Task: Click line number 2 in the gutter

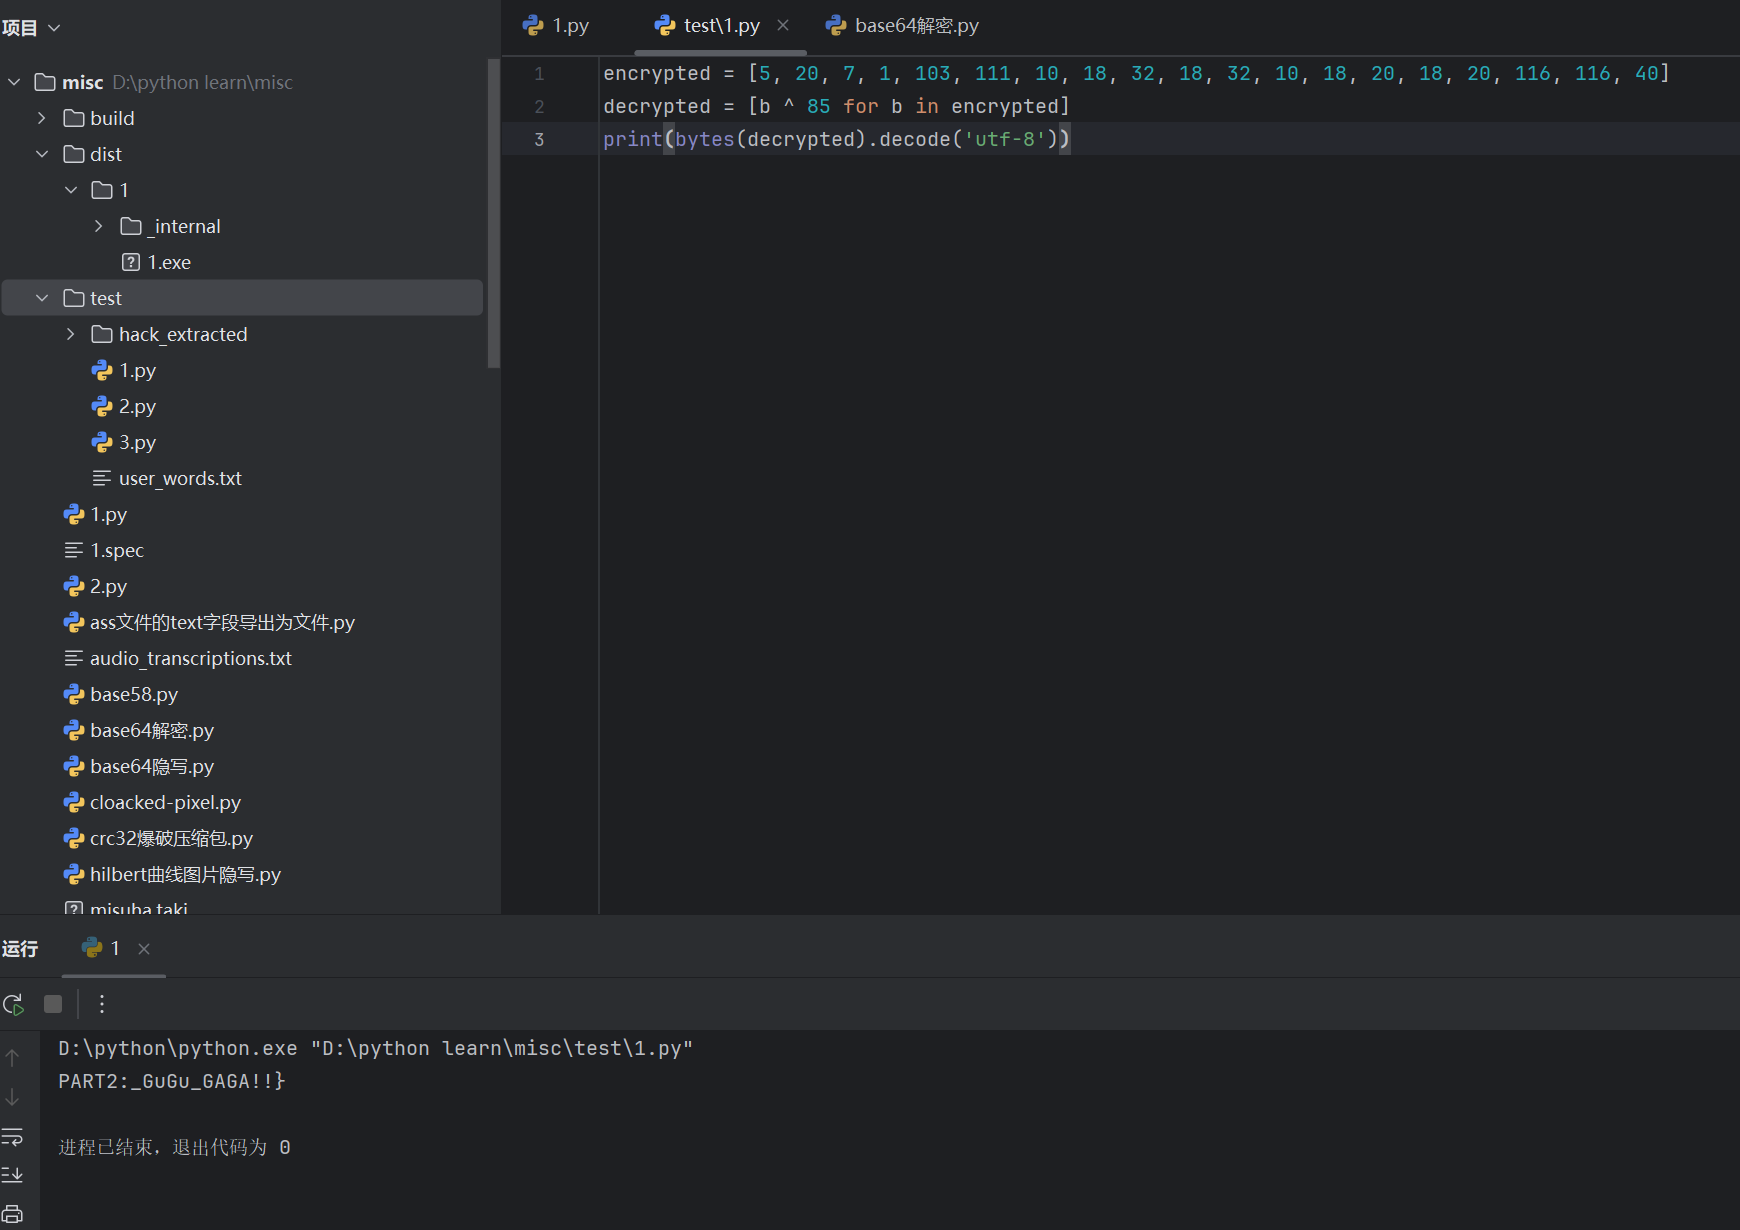Action: pos(539,106)
